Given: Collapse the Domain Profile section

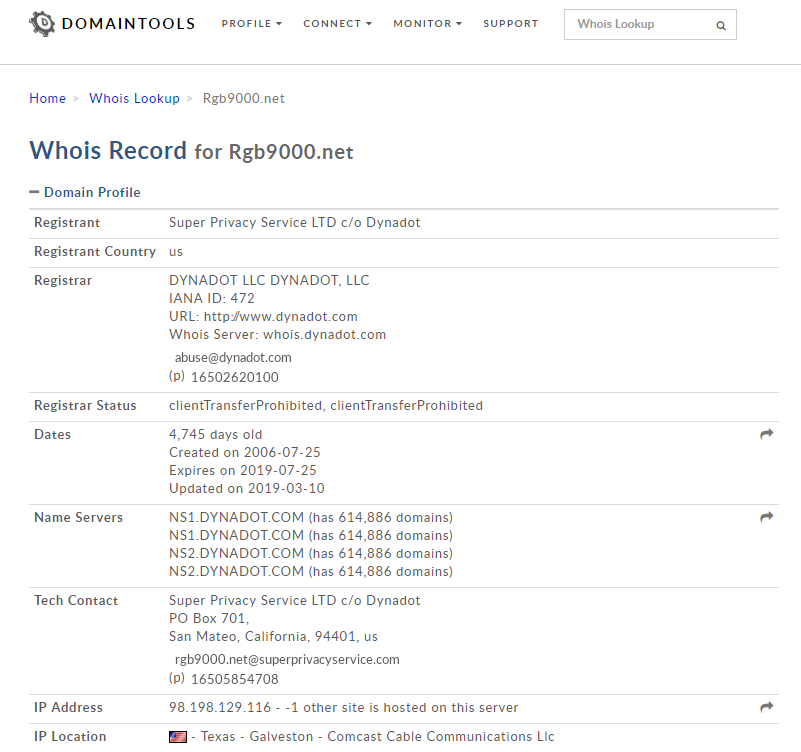Looking at the screenshot, I should [x=85, y=192].
